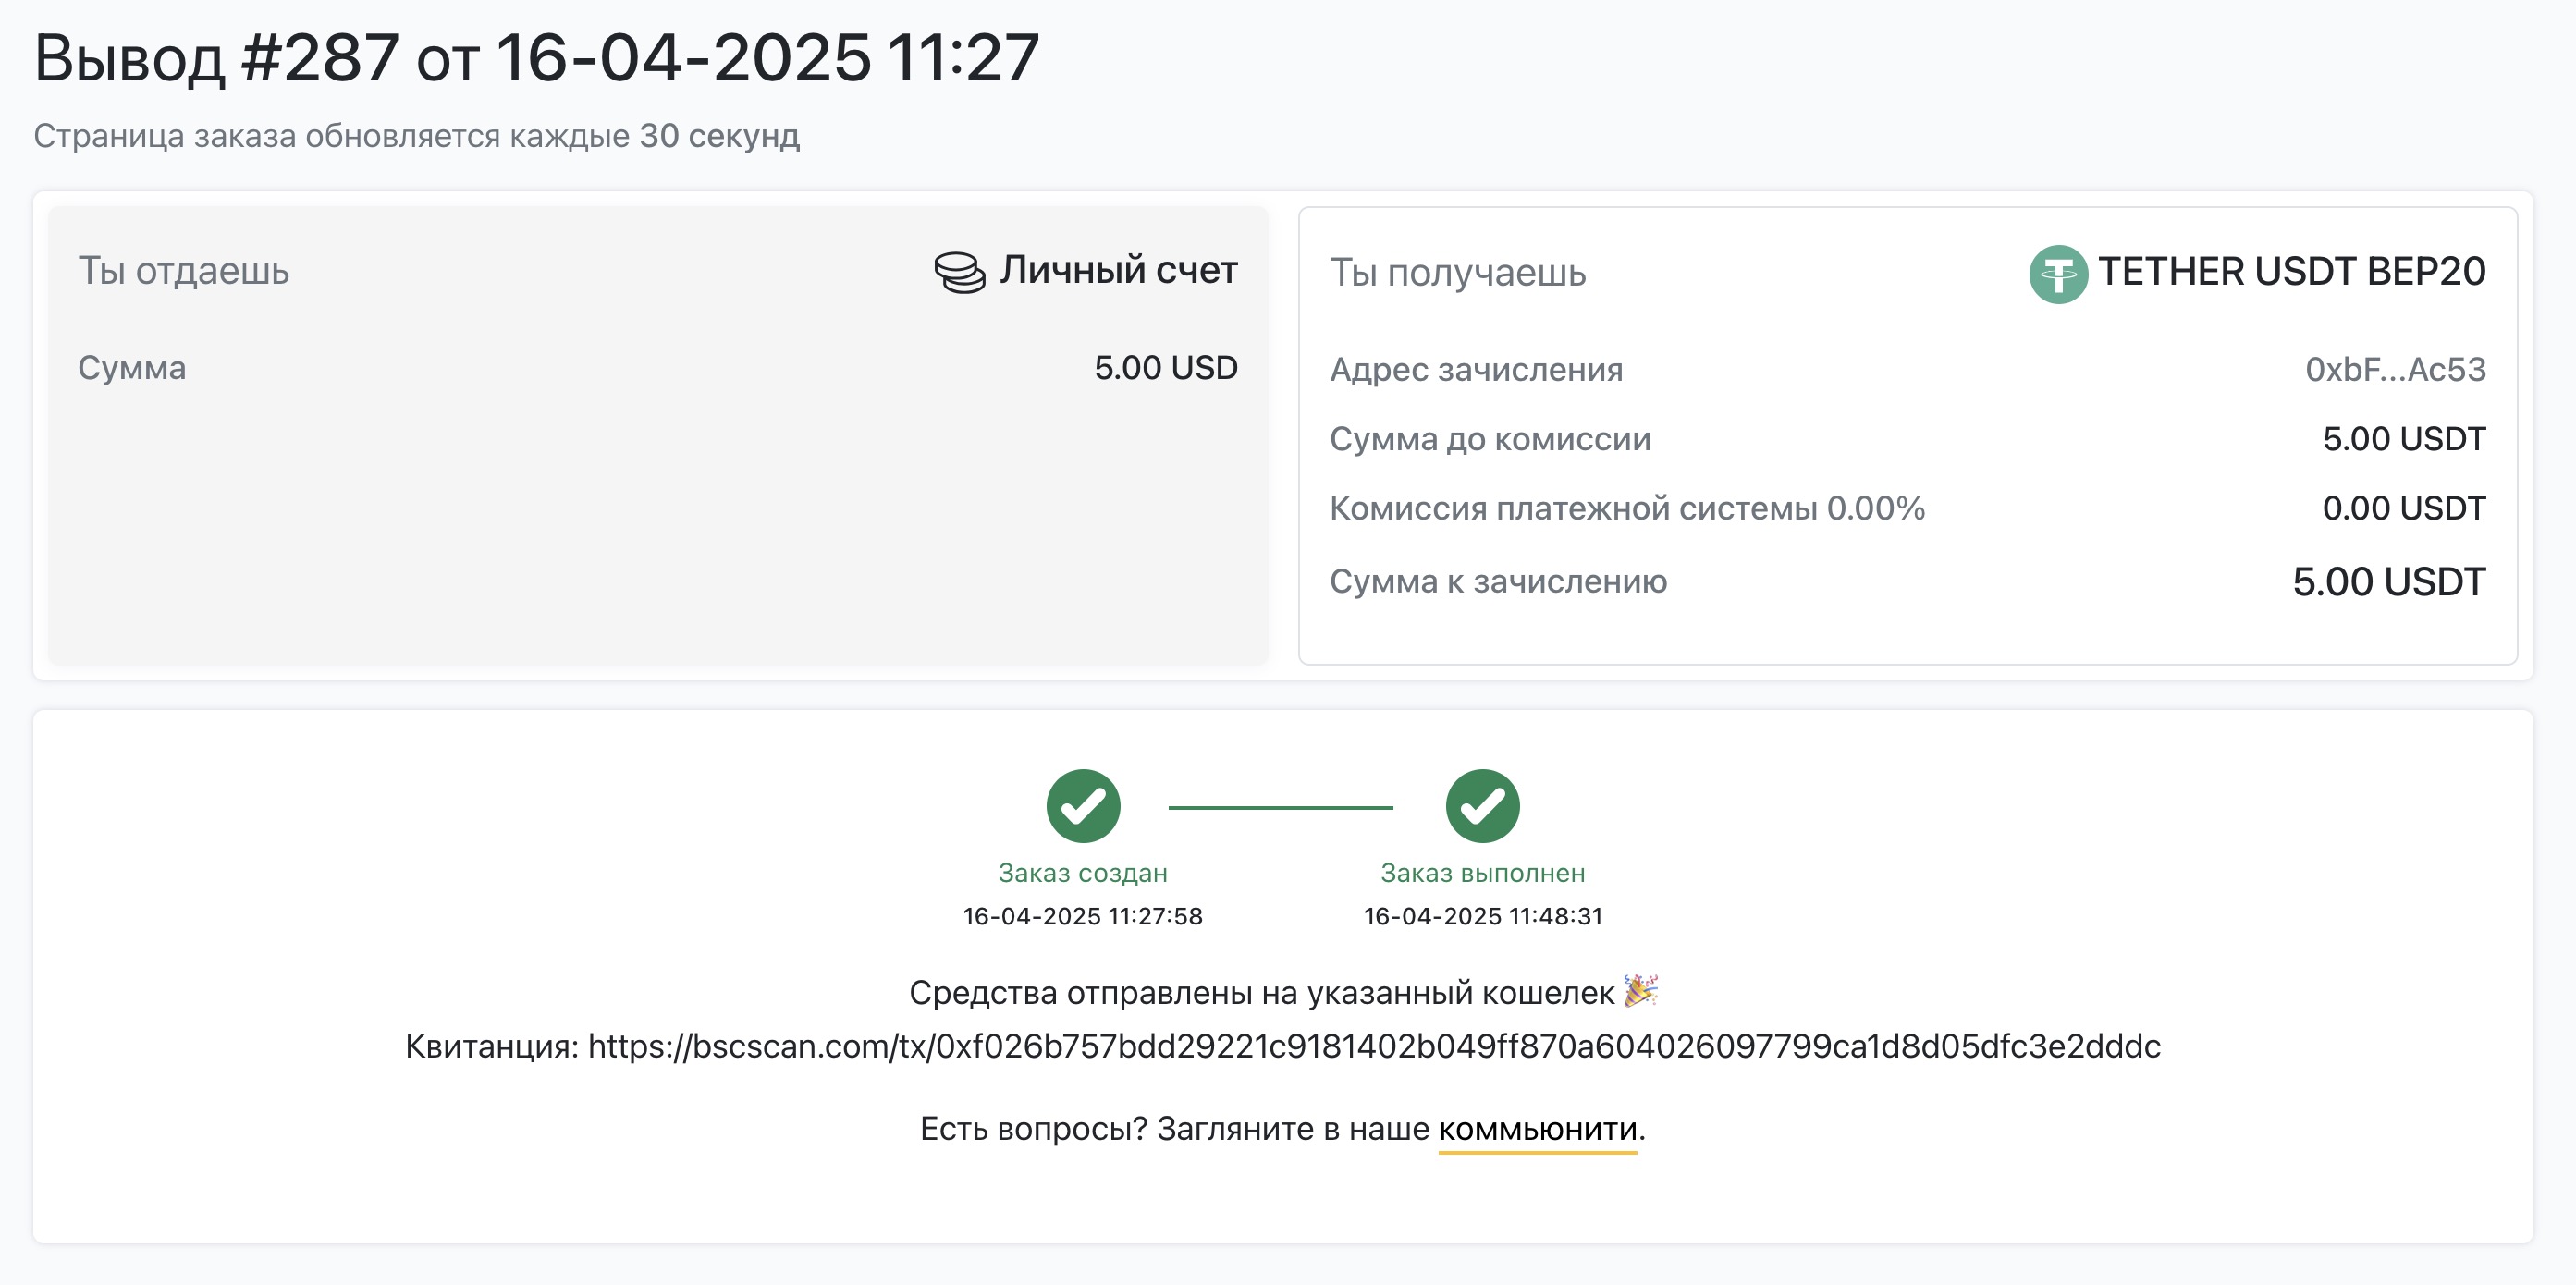Image resolution: width=2576 pixels, height=1285 pixels.
Task: Click the Заказ выполнен status label
Action: [1483, 873]
